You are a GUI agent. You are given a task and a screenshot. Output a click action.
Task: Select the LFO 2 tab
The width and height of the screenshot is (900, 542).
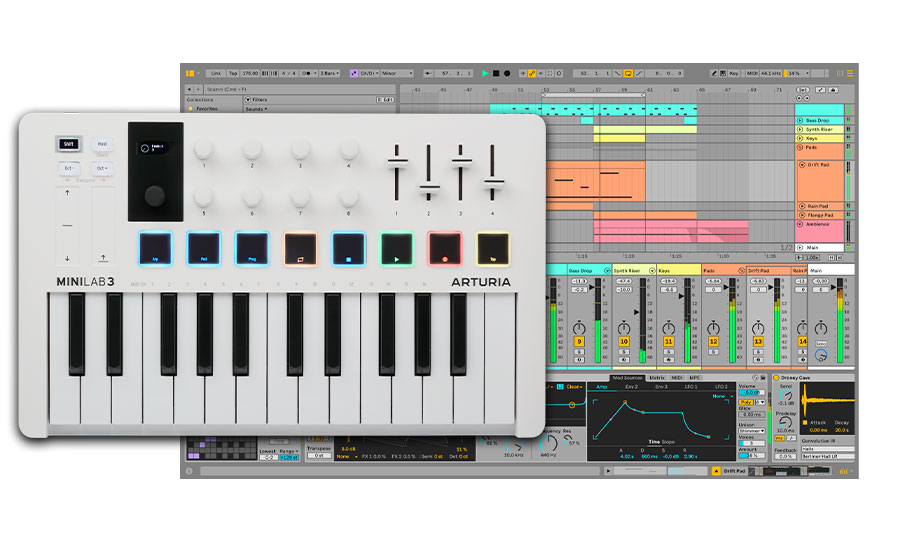coord(721,387)
